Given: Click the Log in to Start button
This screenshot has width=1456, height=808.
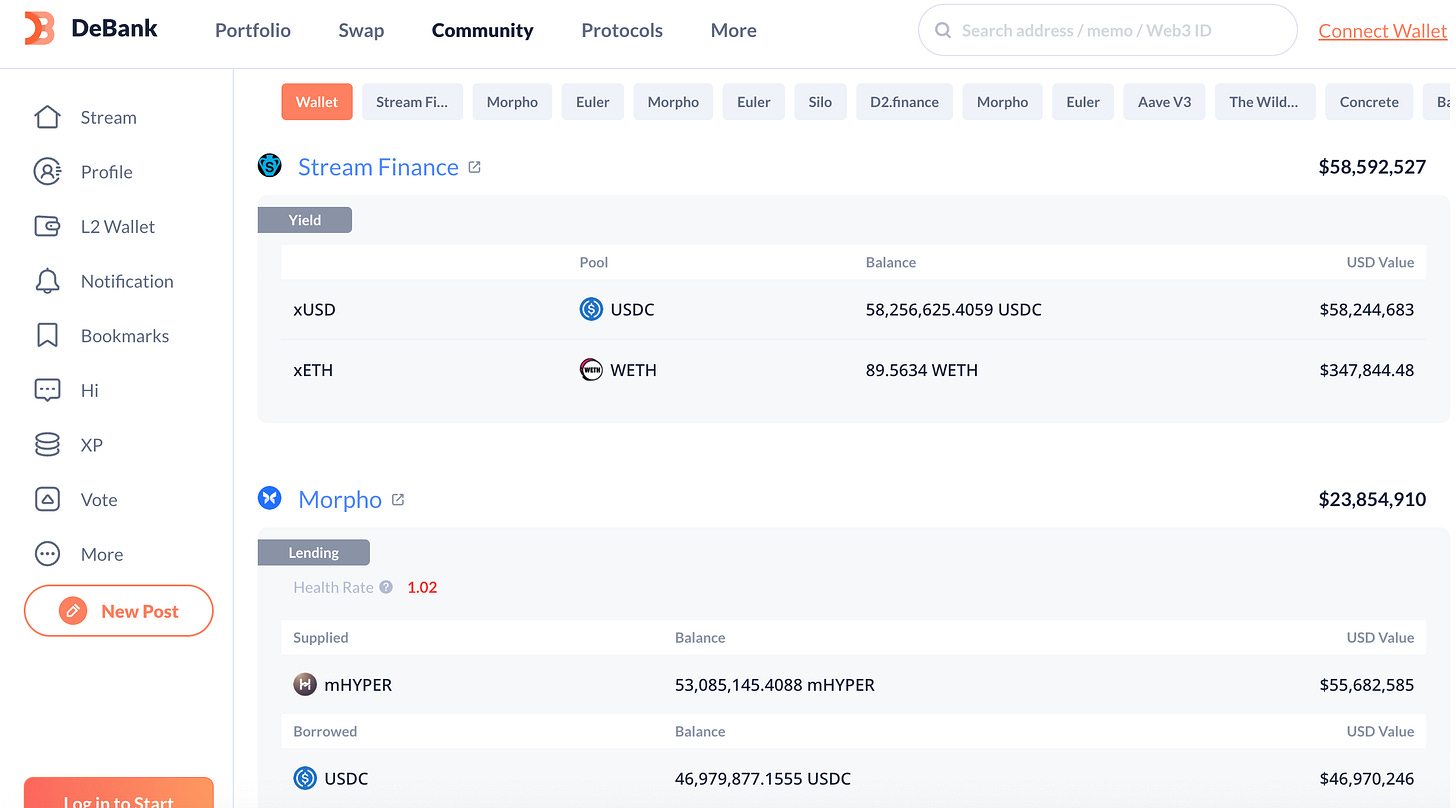Looking at the screenshot, I should click(119, 793).
